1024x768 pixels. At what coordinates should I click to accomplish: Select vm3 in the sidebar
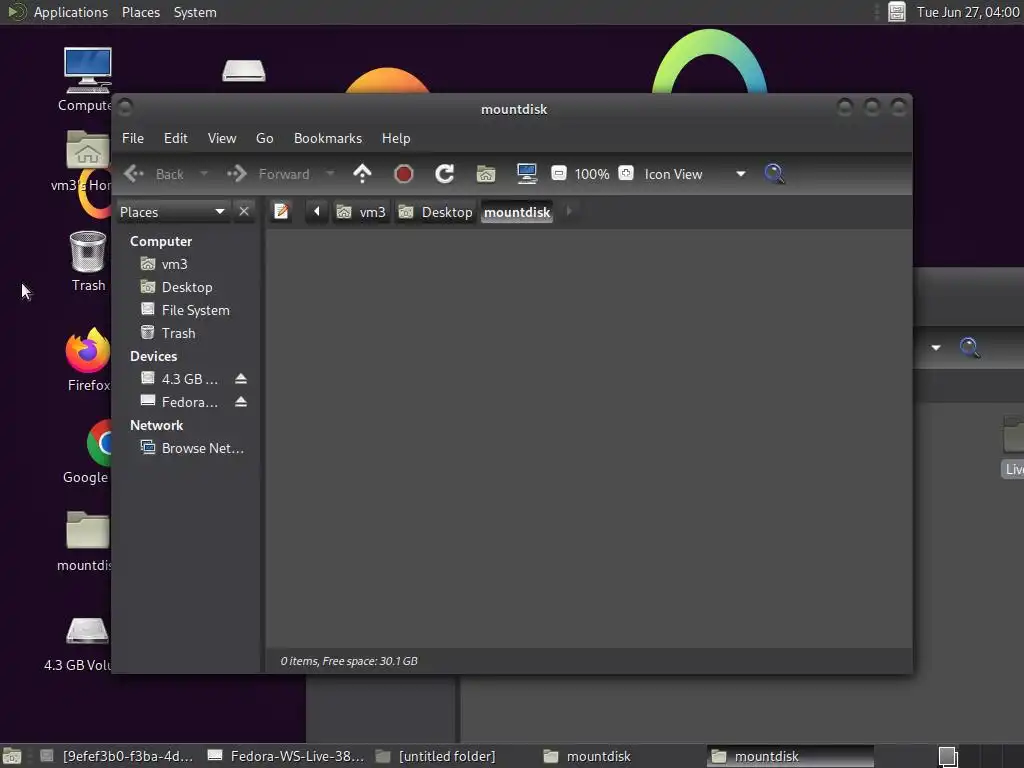[x=189, y=264]
